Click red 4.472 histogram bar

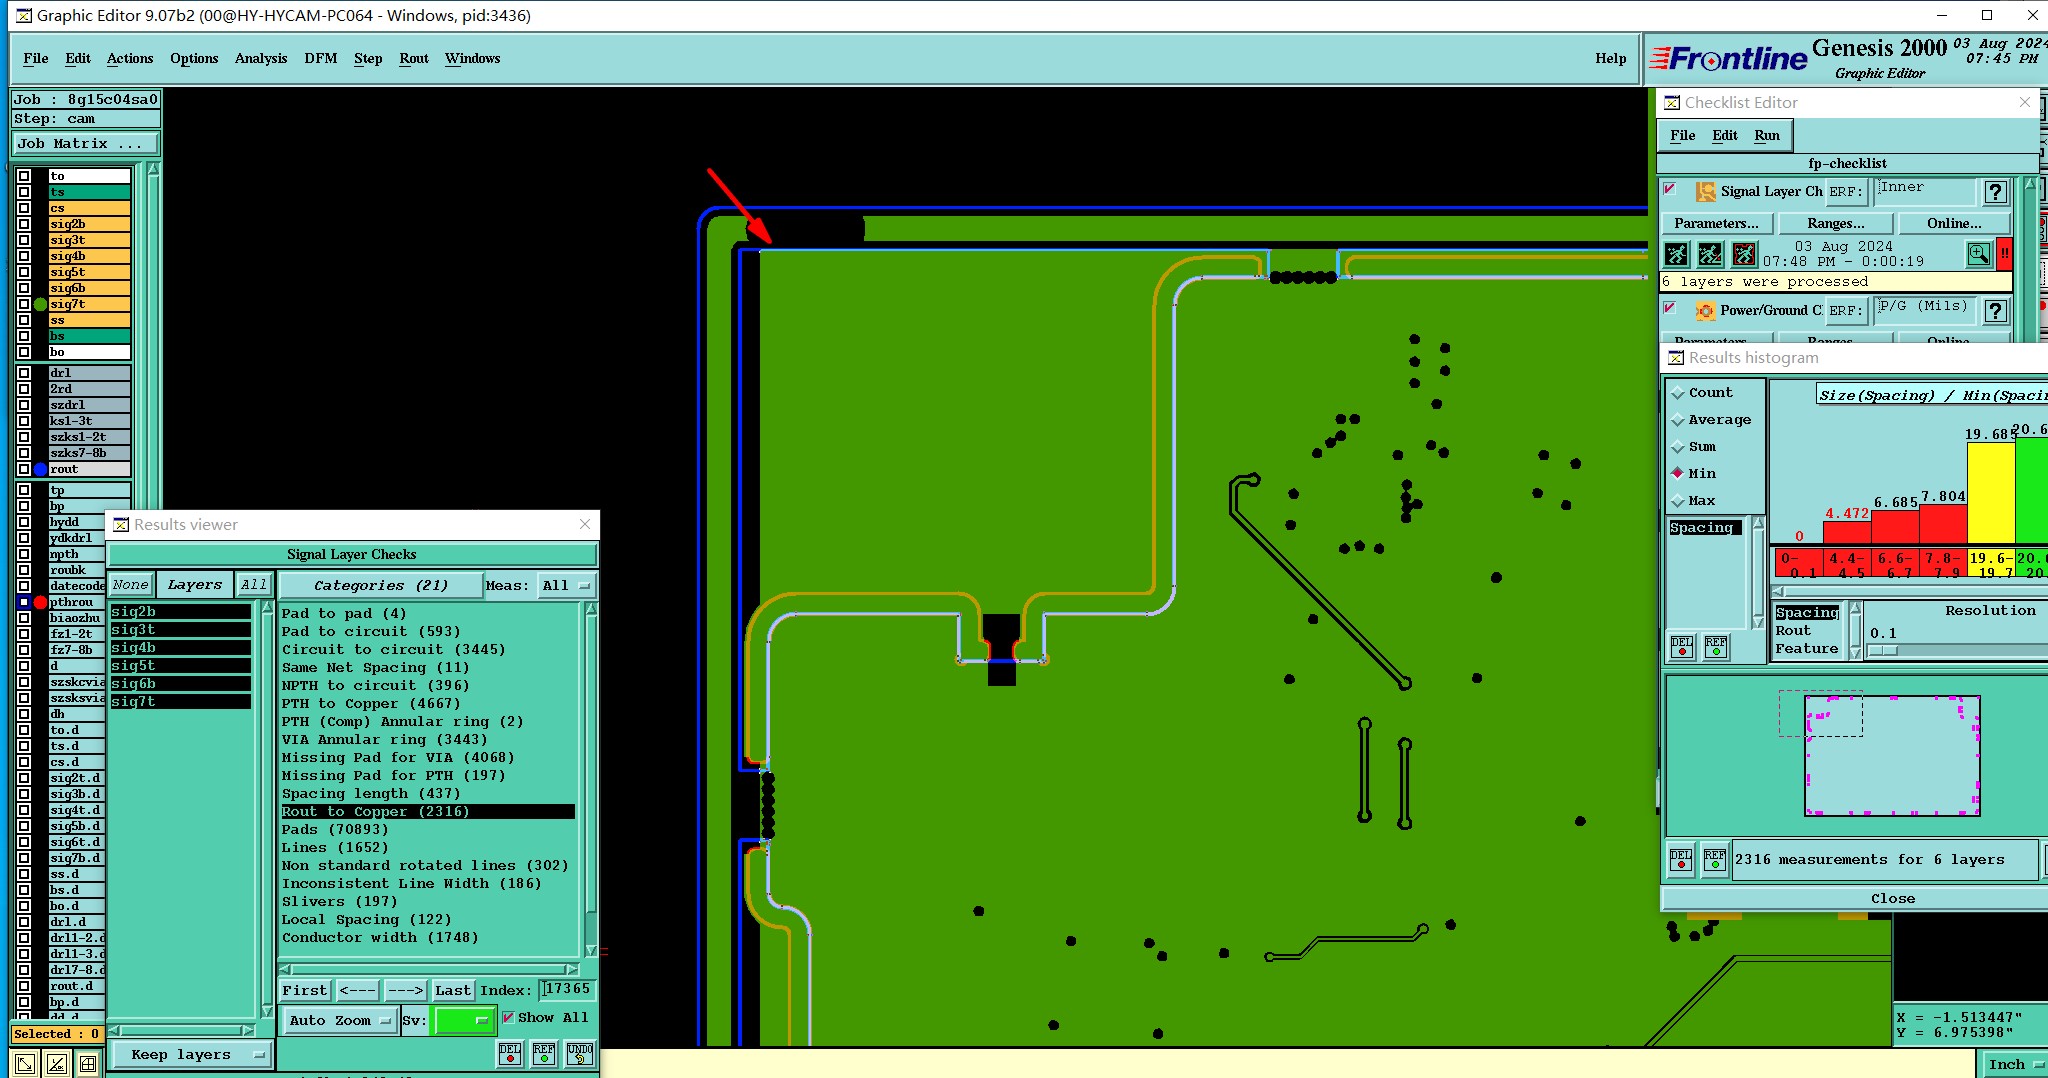(x=1846, y=533)
